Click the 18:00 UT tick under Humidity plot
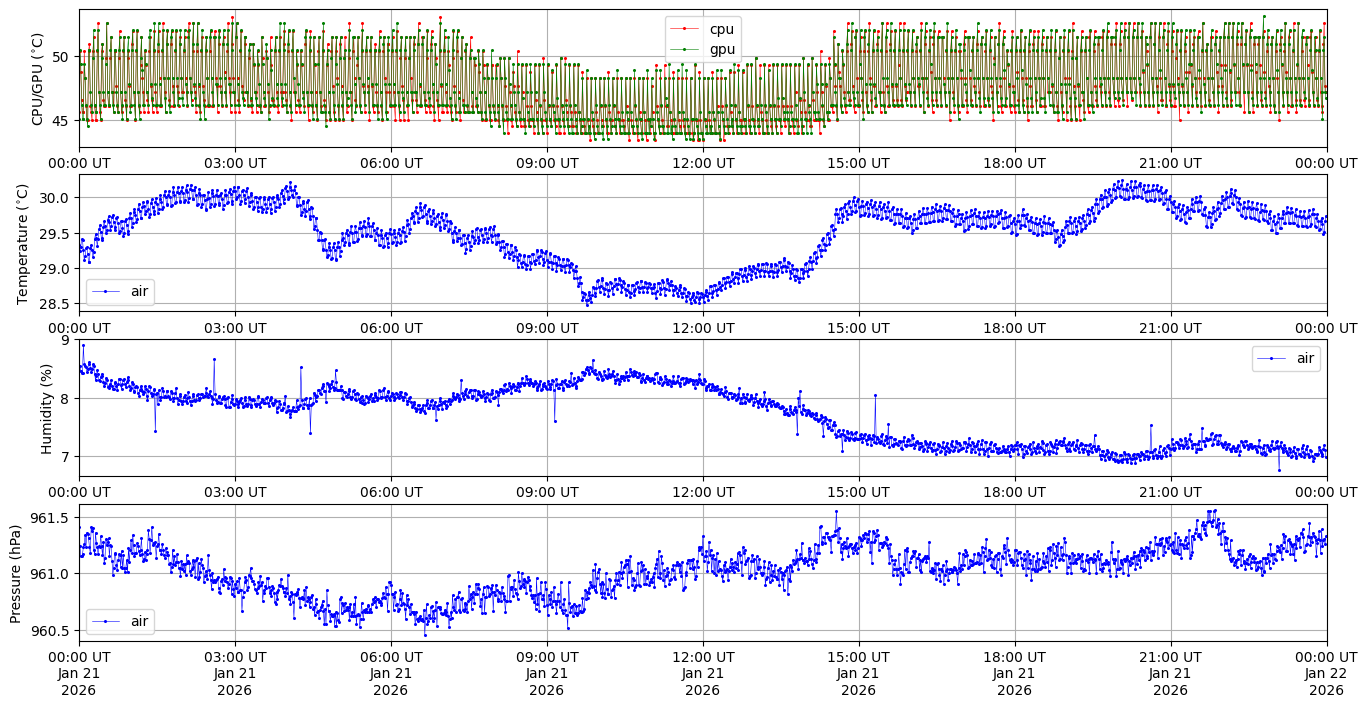The image size is (1368, 707). [x=1014, y=492]
